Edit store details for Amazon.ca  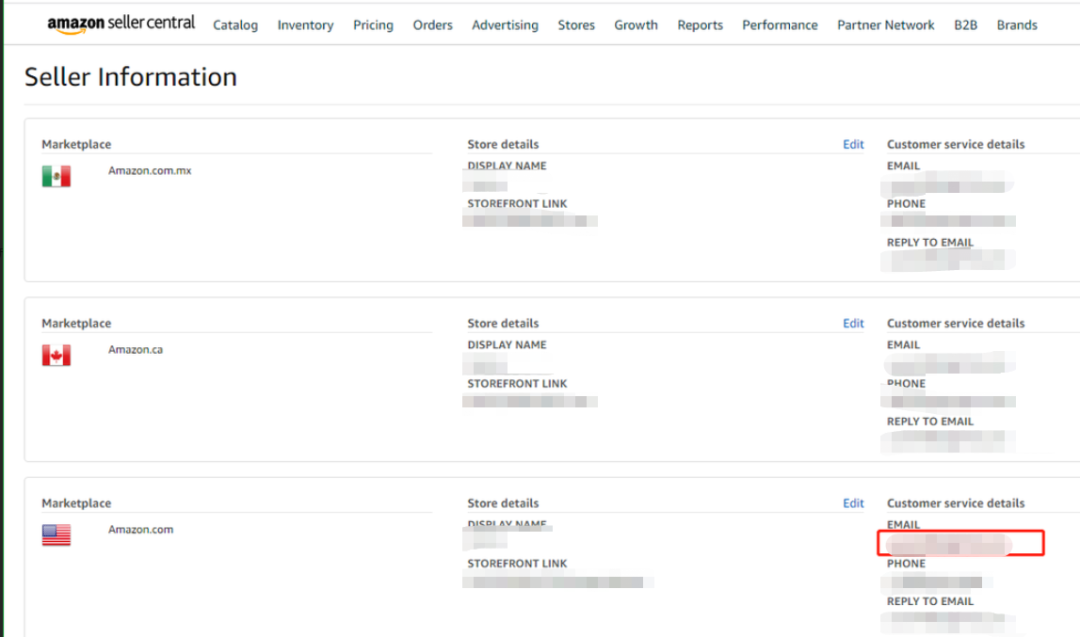click(853, 323)
